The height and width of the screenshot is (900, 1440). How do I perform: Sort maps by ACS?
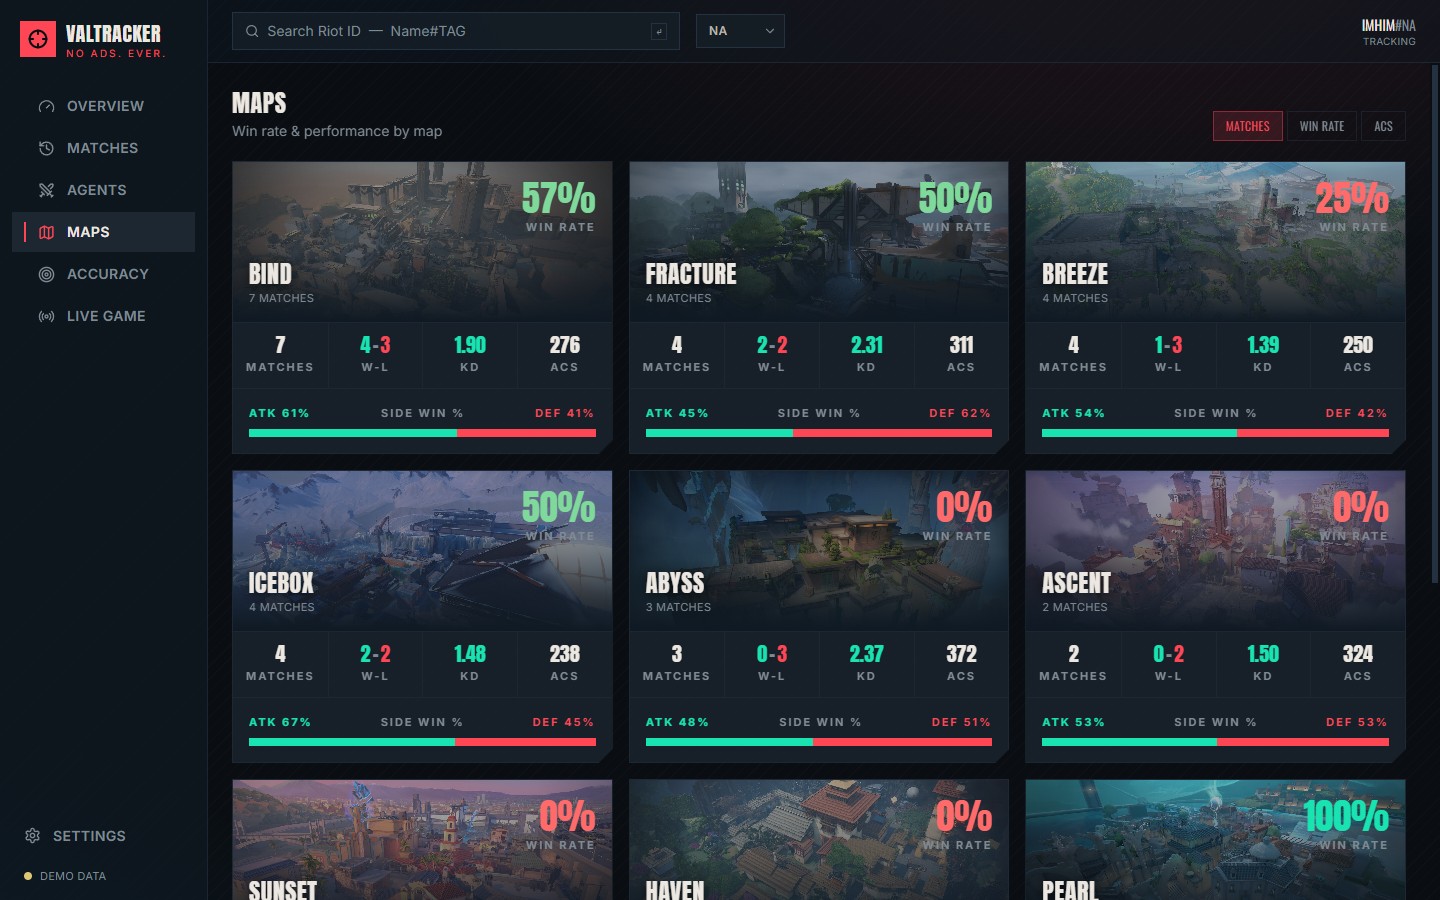point(1383,126)
